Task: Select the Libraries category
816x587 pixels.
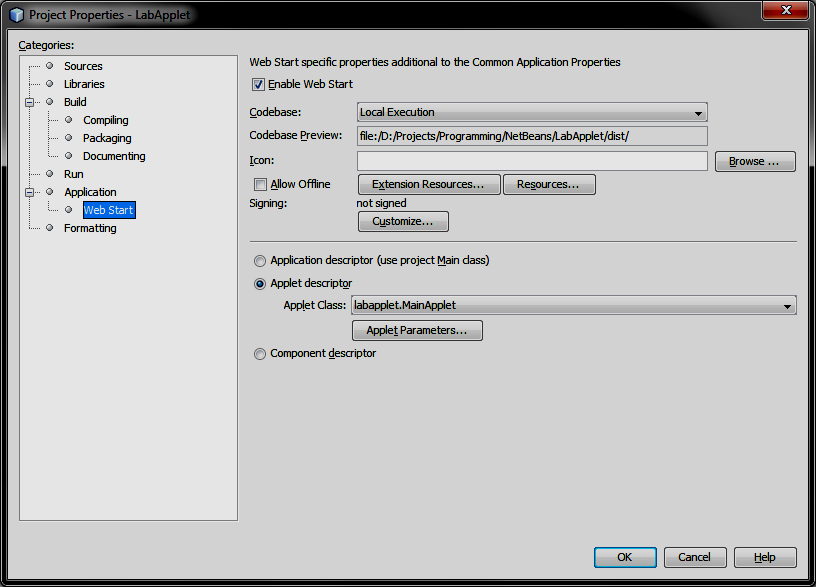Action: tap(84, 84)
